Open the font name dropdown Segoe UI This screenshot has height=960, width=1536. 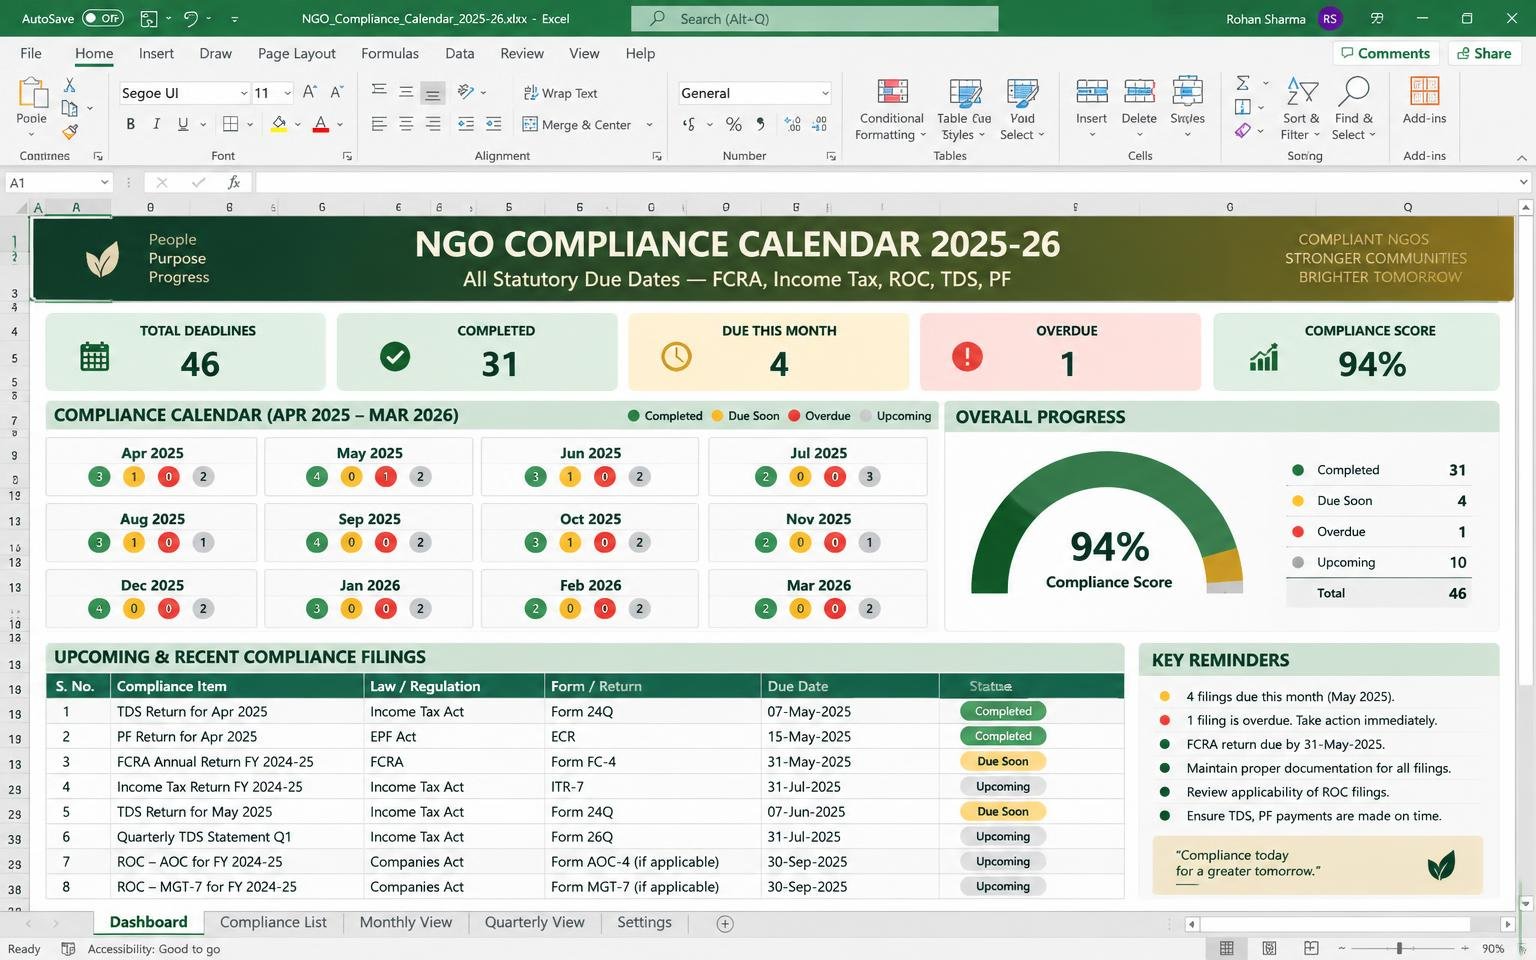click(243, 93)
